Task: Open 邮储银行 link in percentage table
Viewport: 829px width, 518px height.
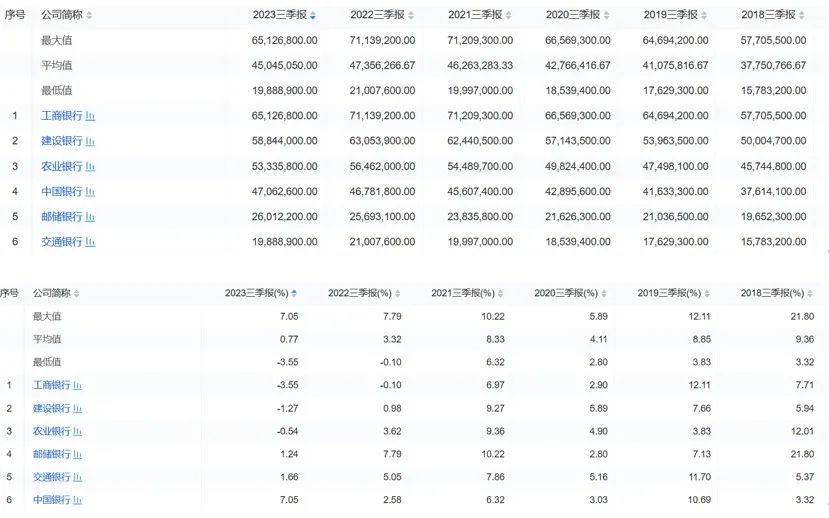Action: pos(51,454)
